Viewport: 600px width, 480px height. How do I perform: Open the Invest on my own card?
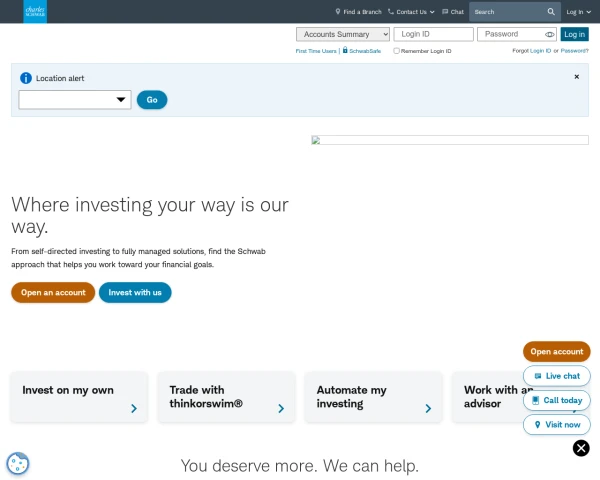79,397
